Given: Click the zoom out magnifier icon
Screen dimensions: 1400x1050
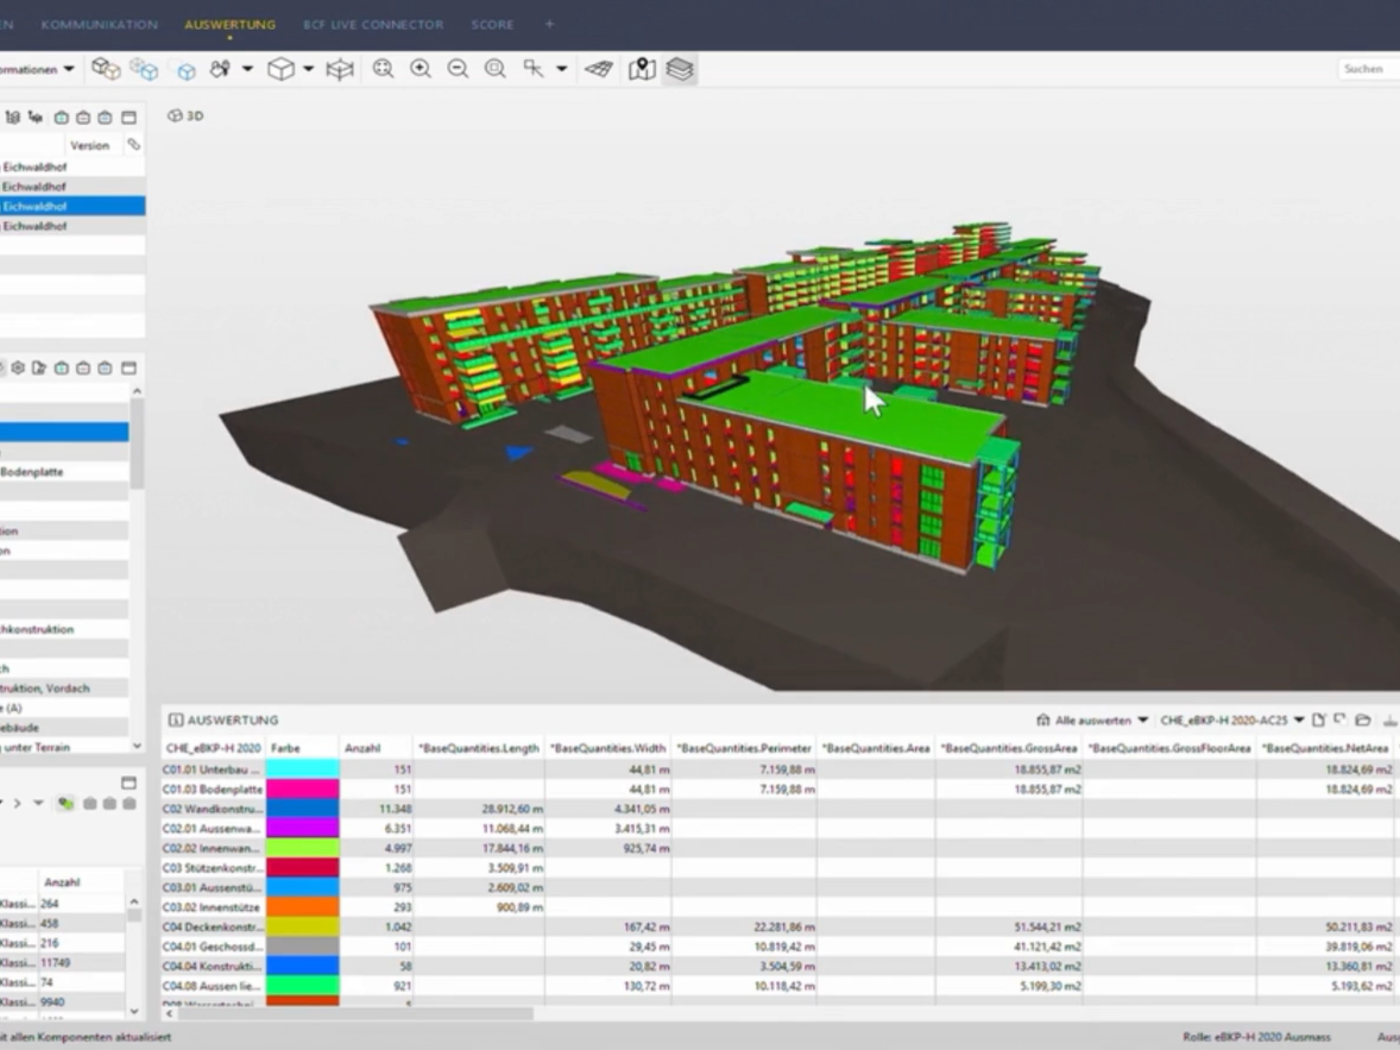Looking at the screenshot, I should (458, 69).
